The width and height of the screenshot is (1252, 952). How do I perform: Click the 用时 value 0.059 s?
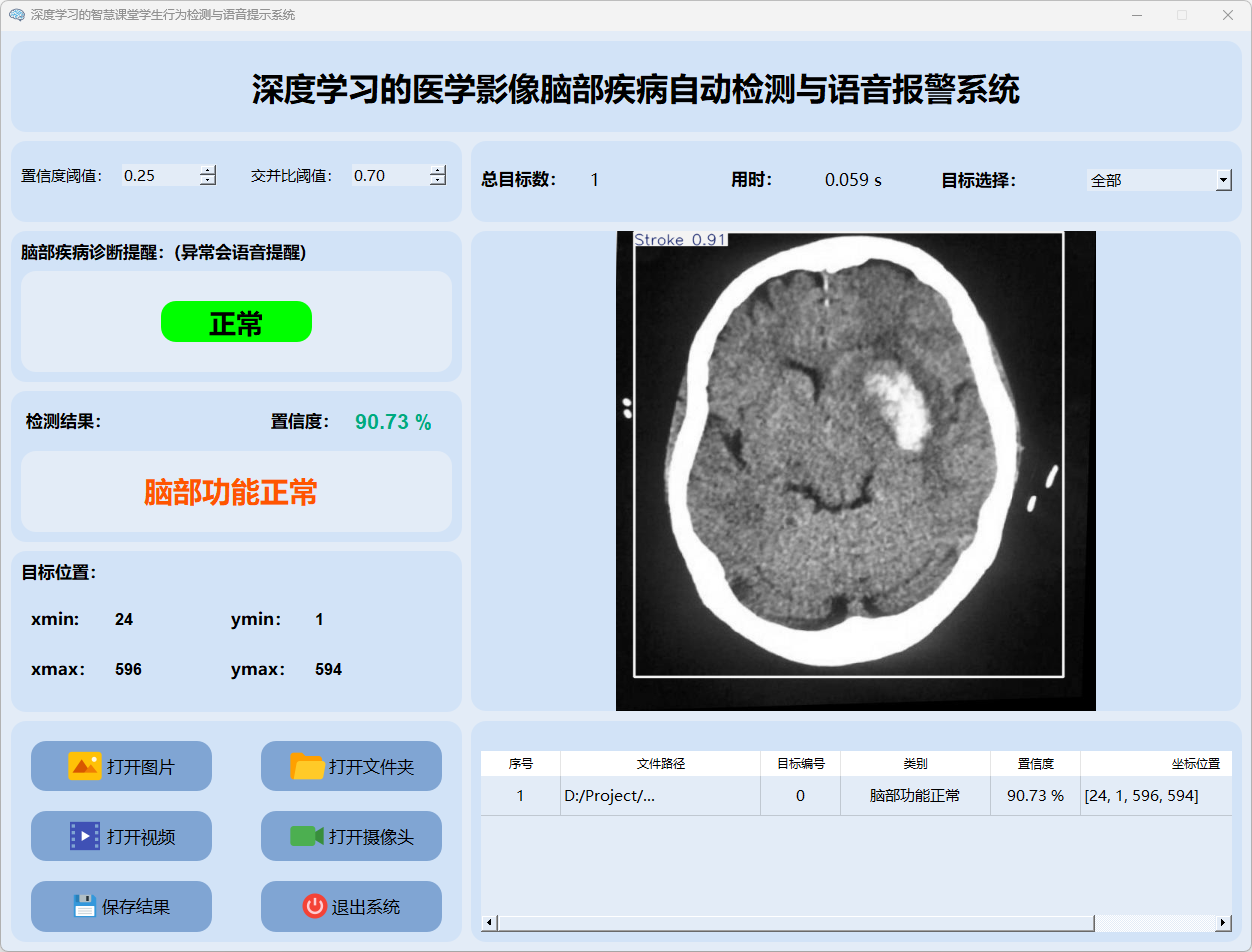[853, 180]
